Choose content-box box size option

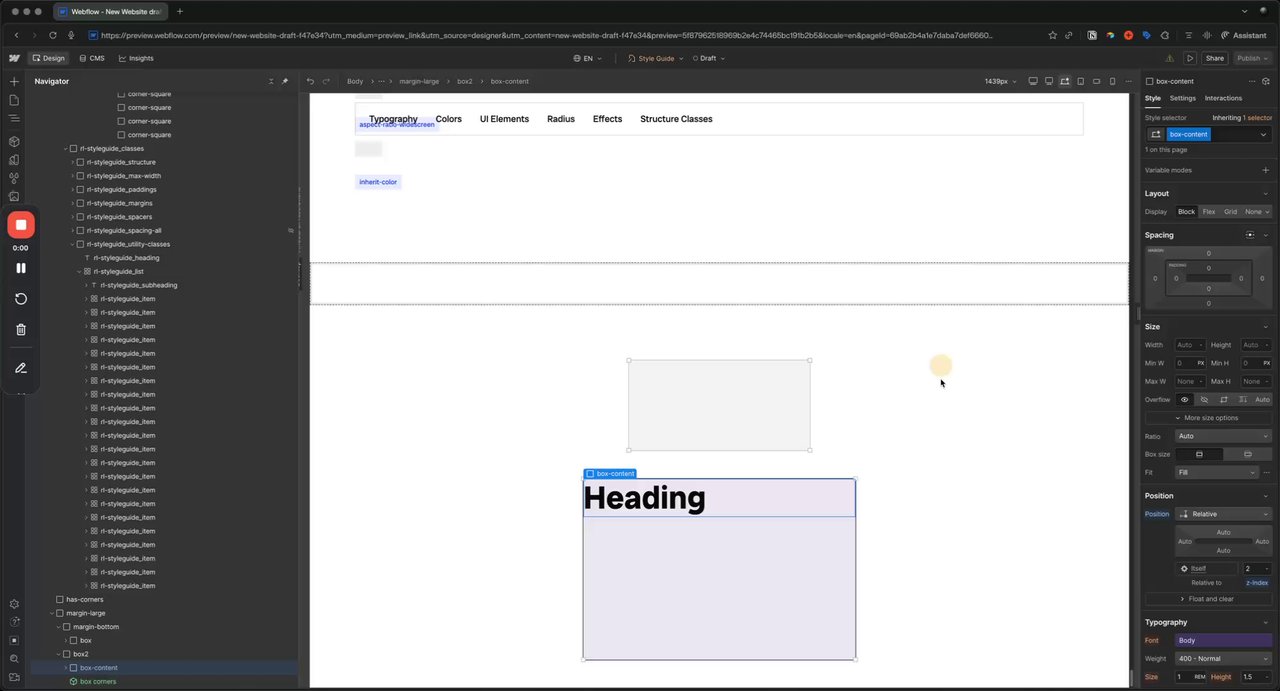coord(1247,454)
